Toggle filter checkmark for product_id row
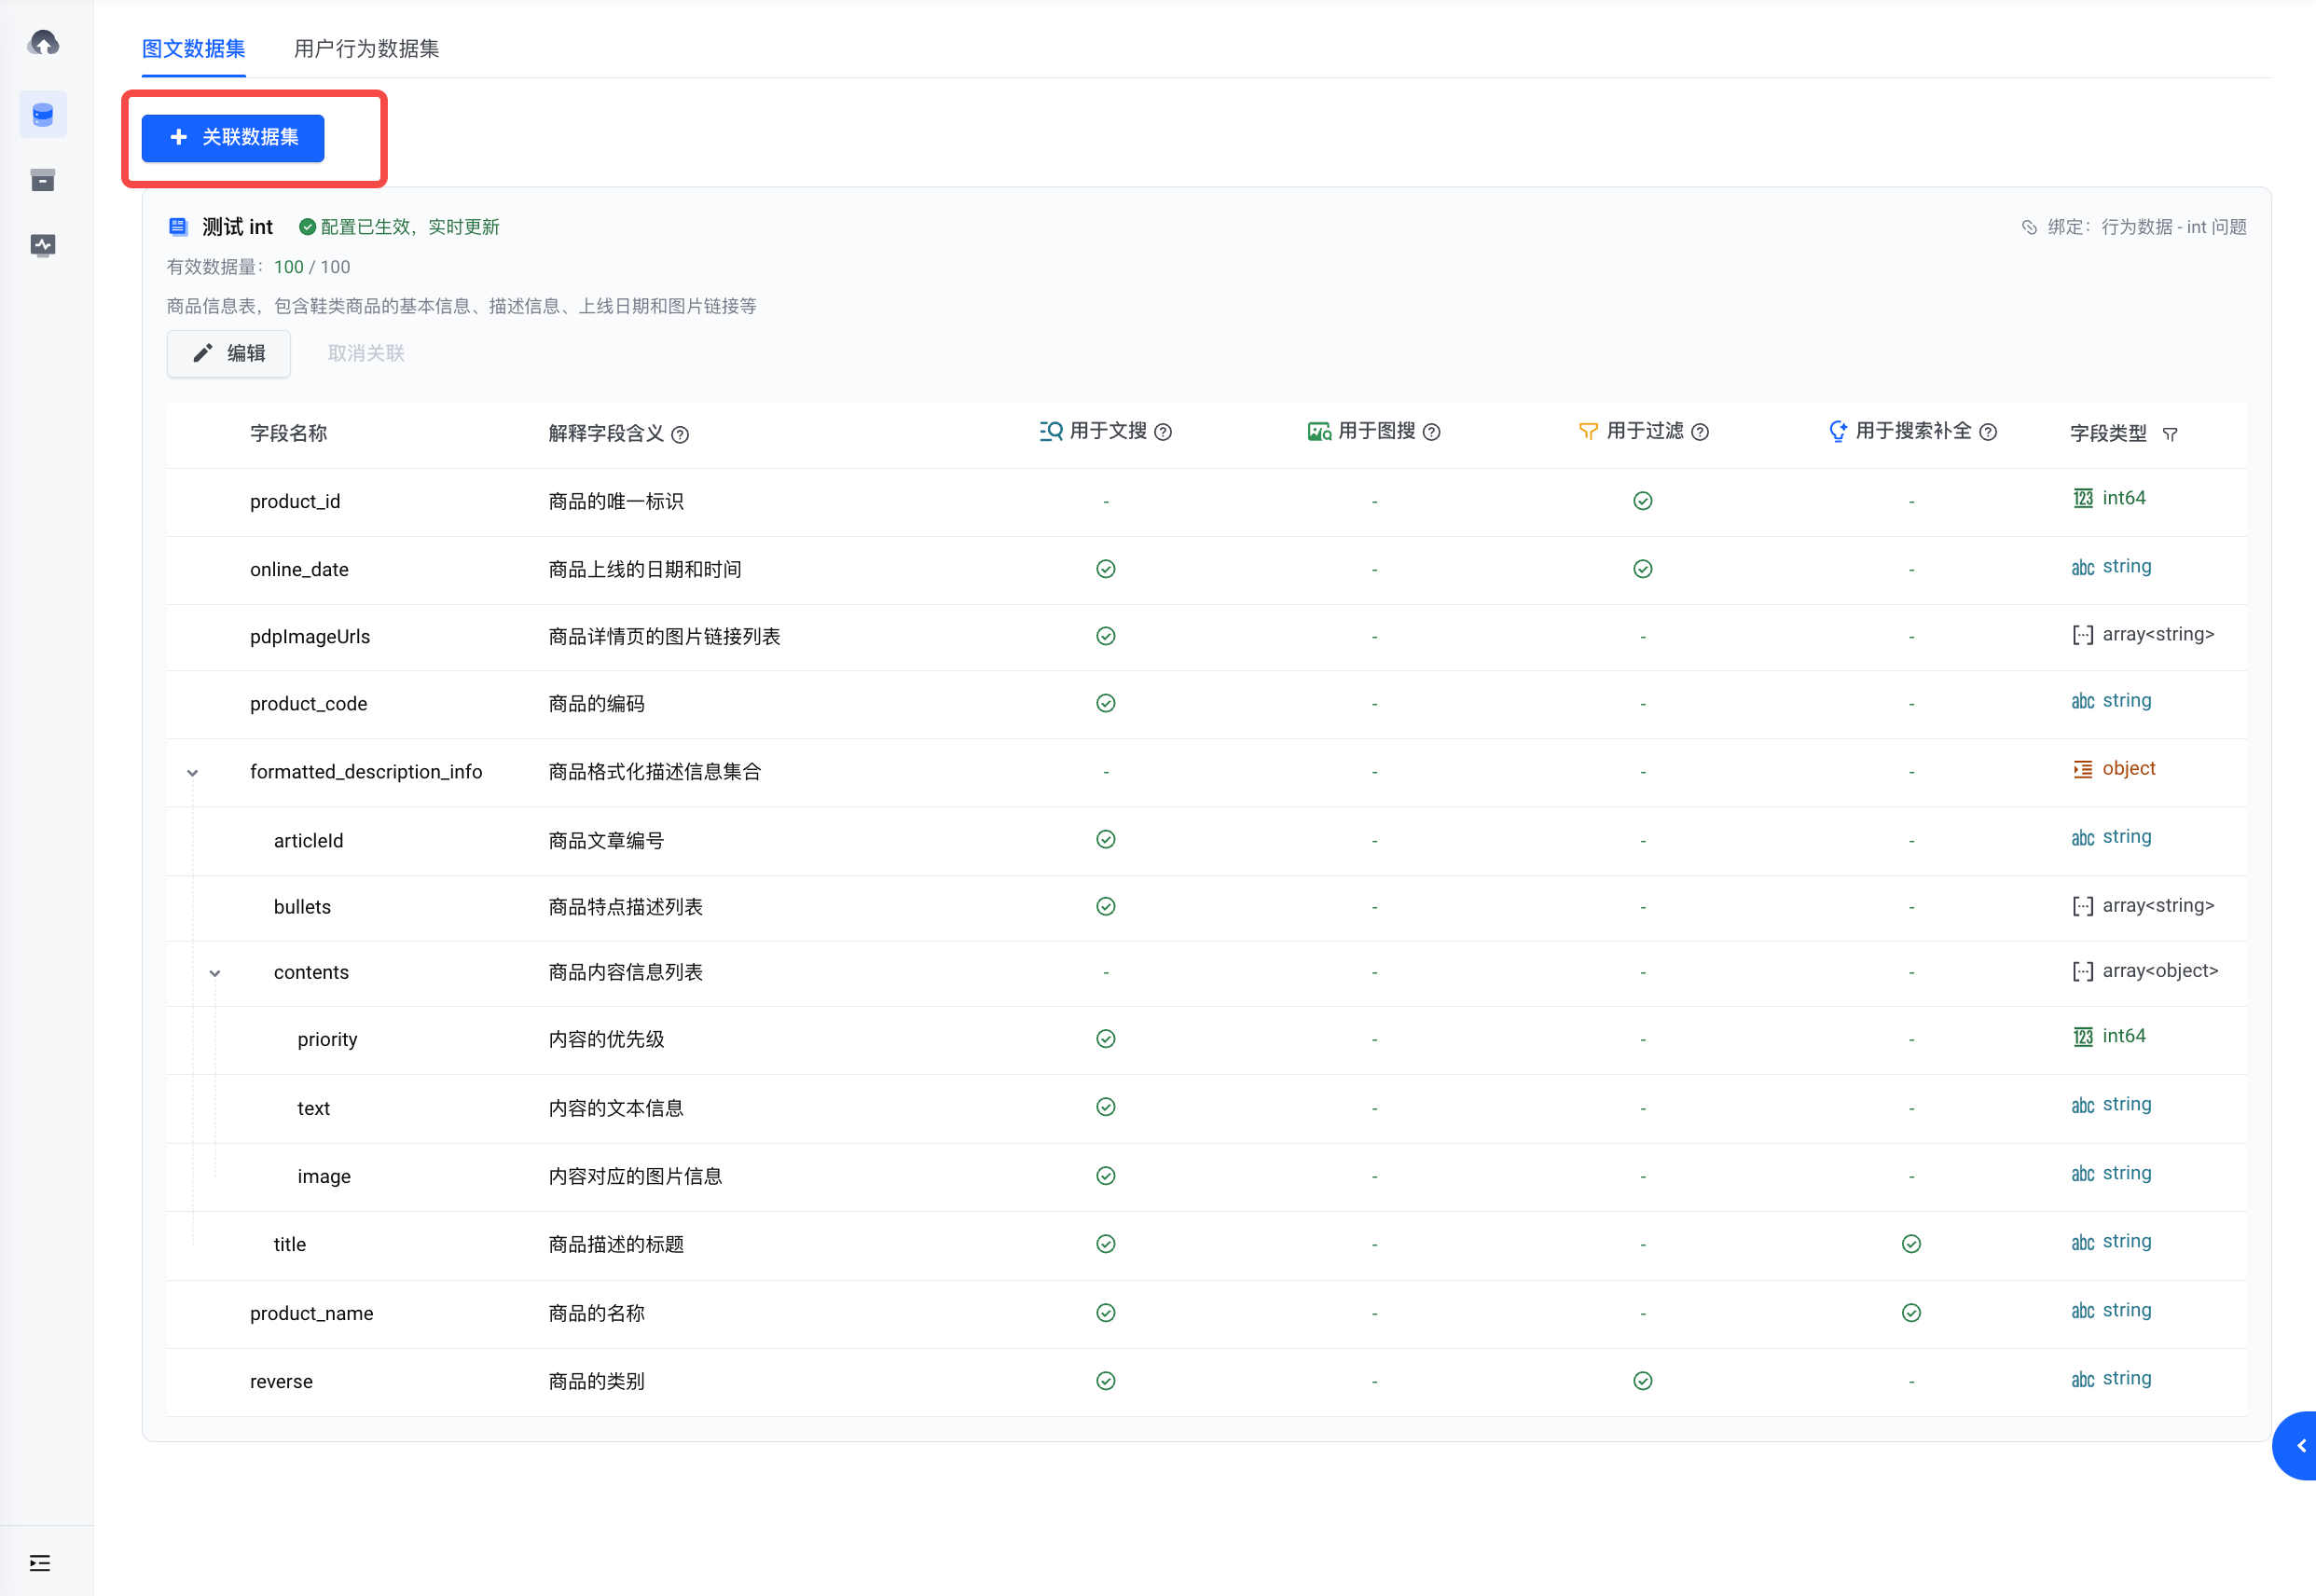This screenshot has width=2316, height=1596. coord(1642,501)
